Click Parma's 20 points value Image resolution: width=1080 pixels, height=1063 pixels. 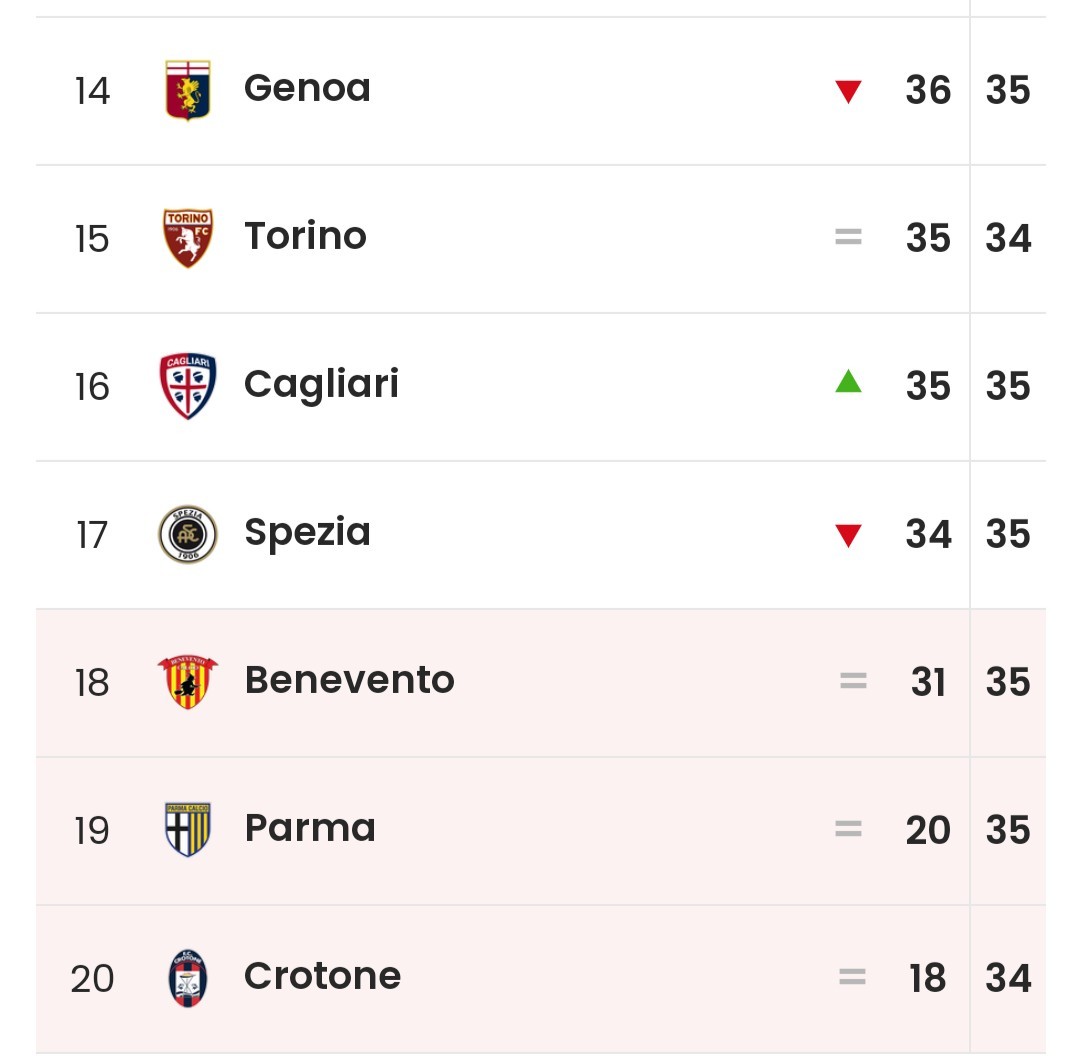click(928, 830)
